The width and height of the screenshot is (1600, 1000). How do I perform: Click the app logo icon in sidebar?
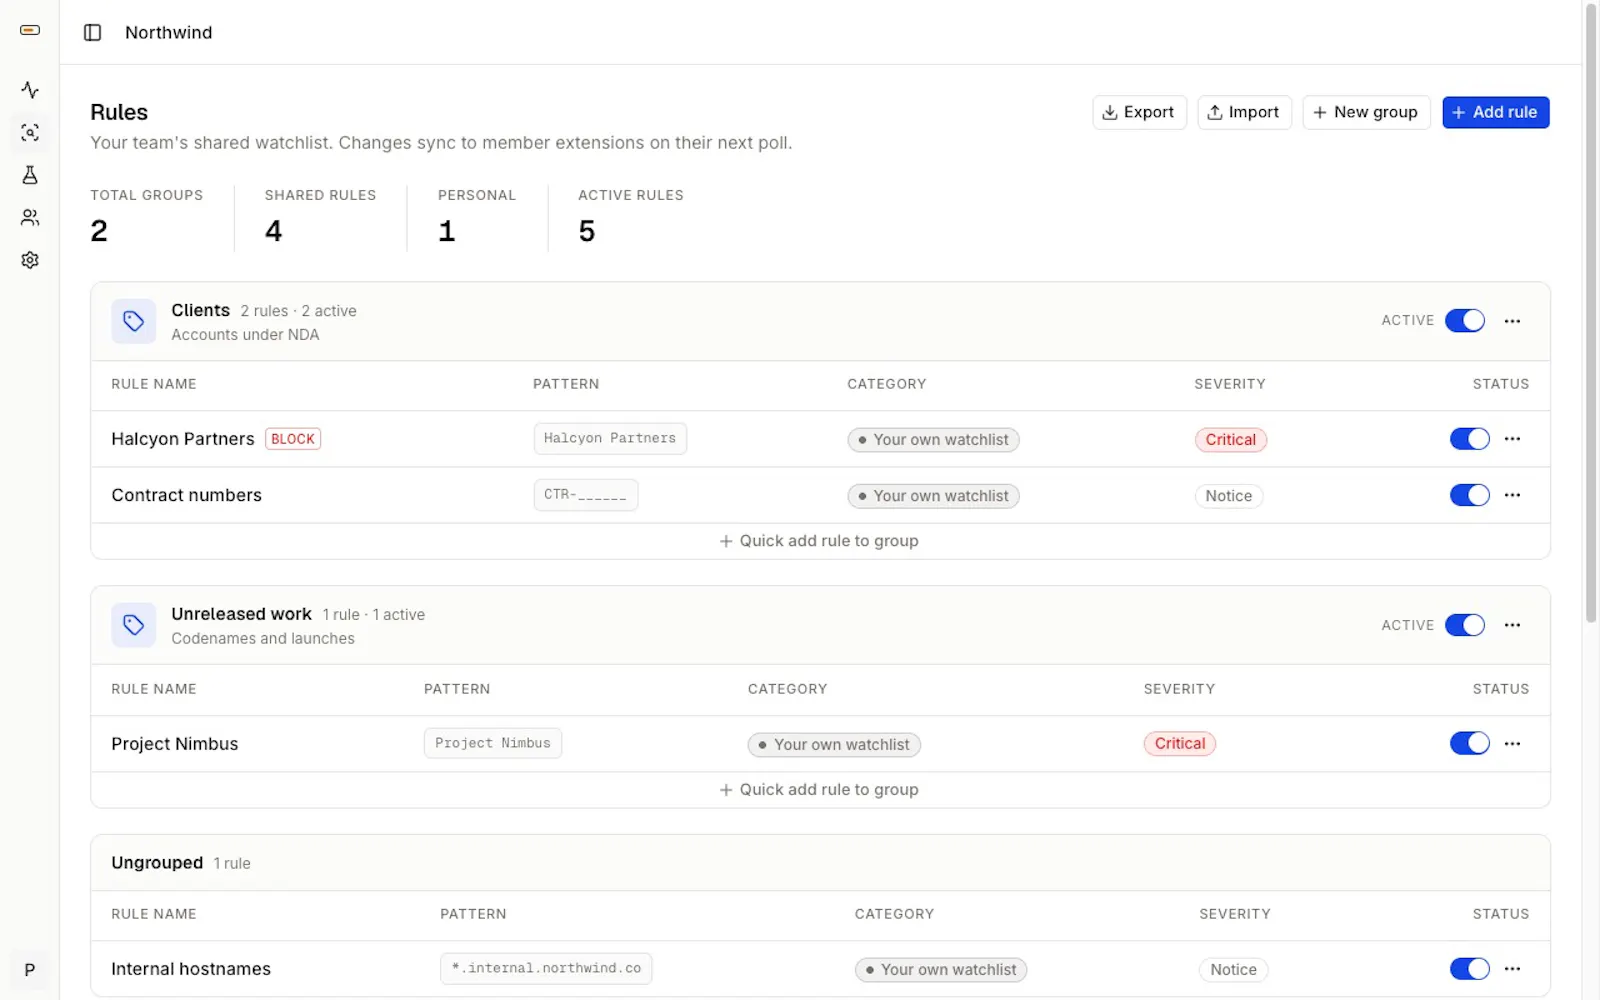point(30,30)
